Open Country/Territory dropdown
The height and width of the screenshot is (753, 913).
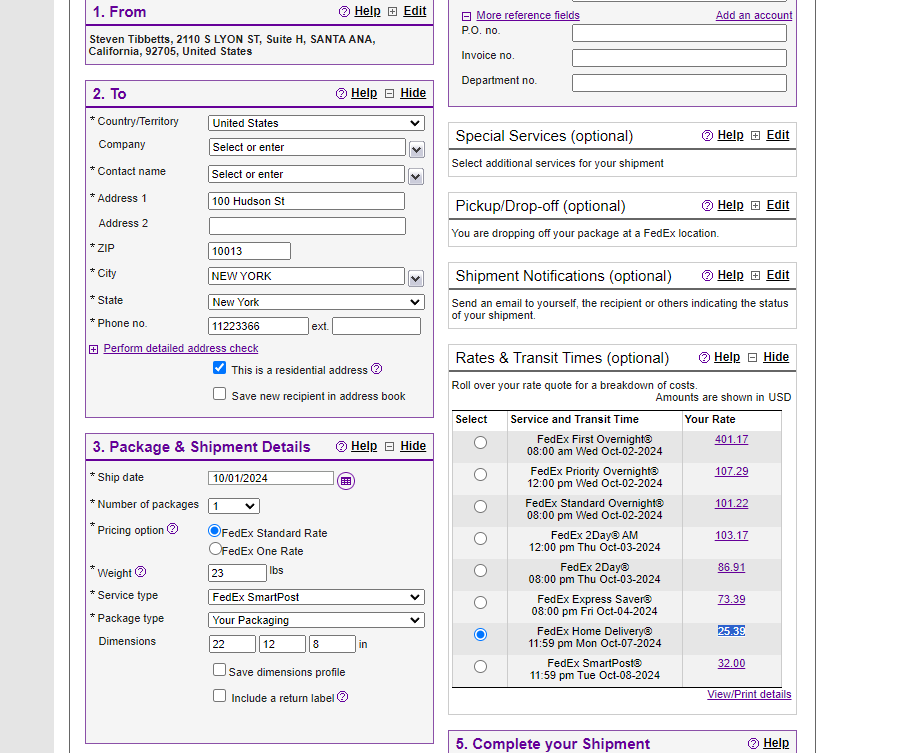(x=316, y=123)
